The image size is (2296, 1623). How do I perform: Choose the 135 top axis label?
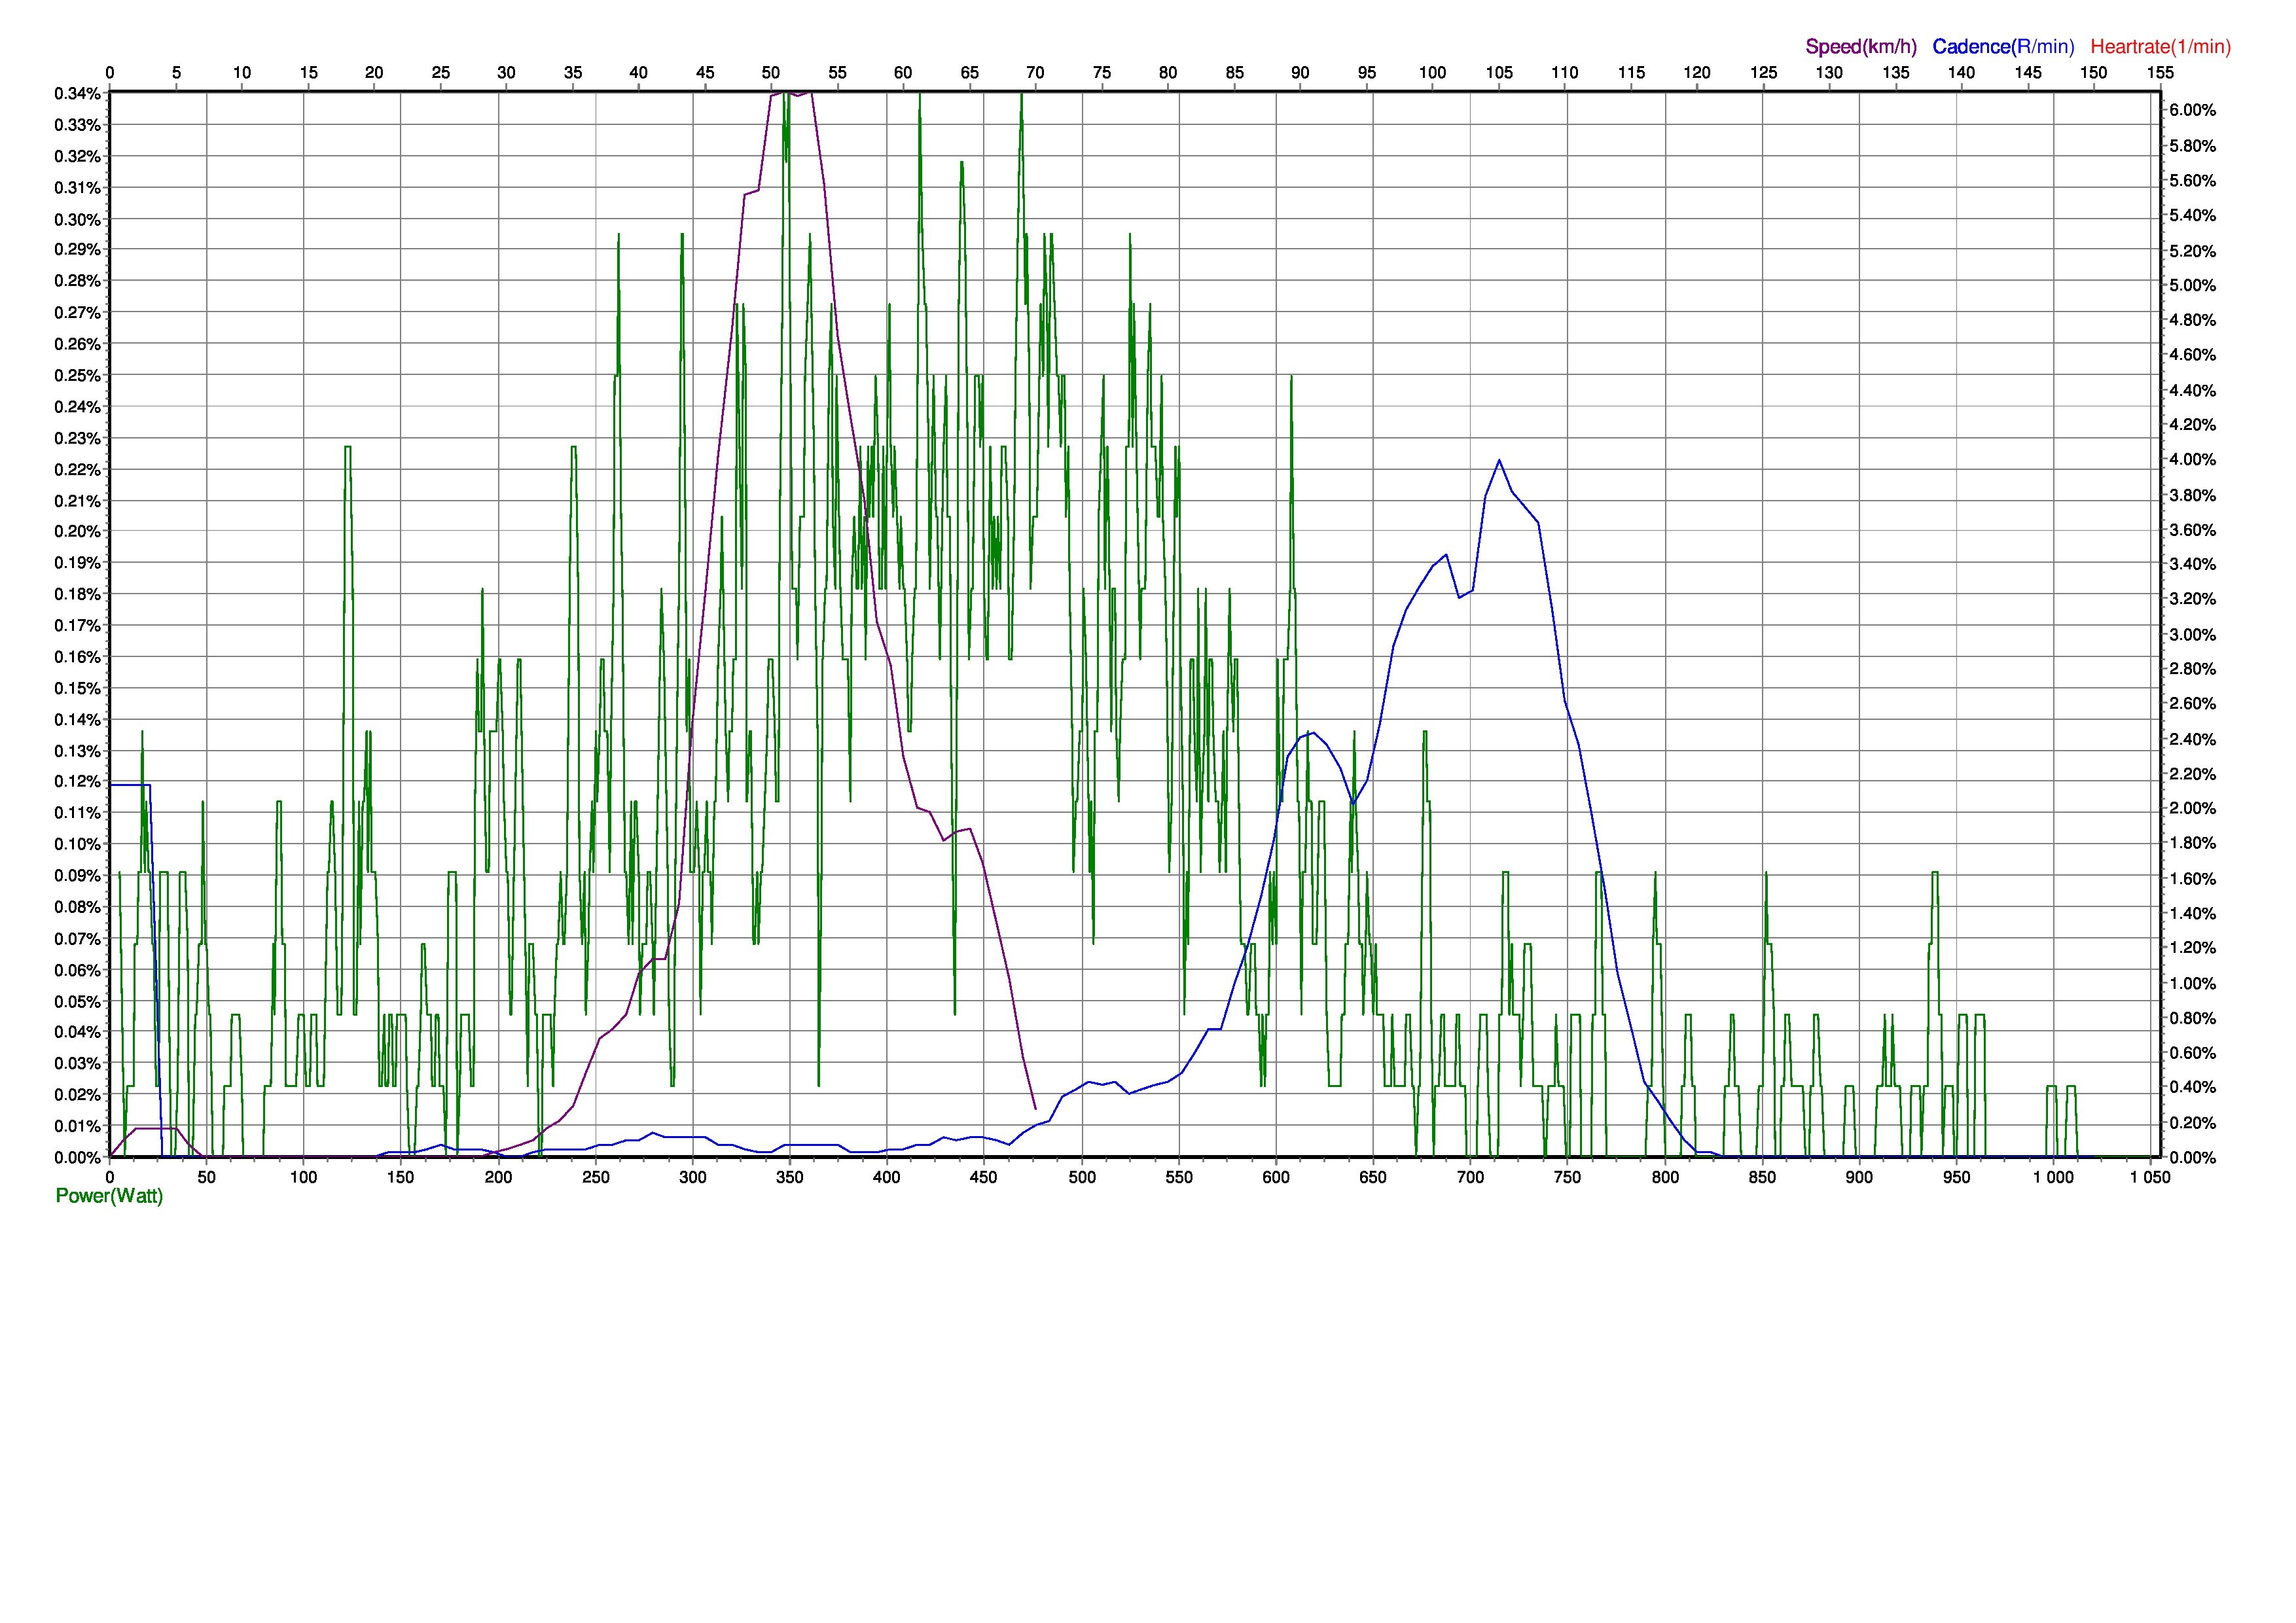pos(1895,72)
